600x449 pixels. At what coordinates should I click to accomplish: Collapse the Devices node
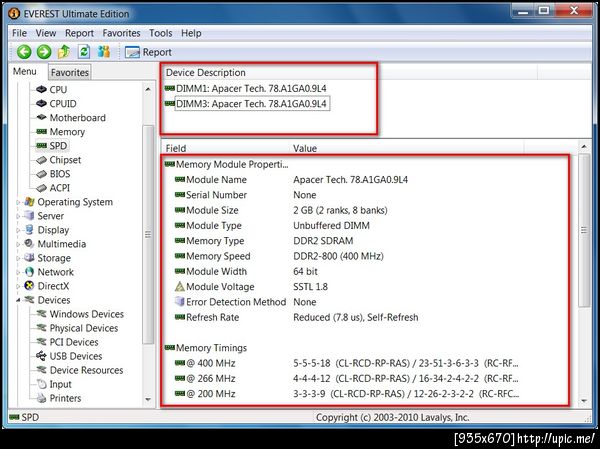18,300
